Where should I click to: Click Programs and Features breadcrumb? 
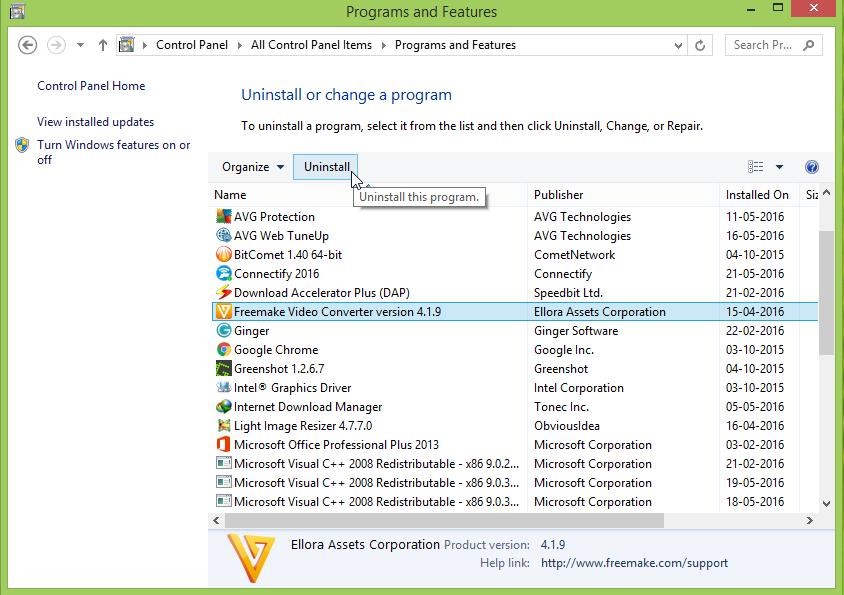point(455,45)
